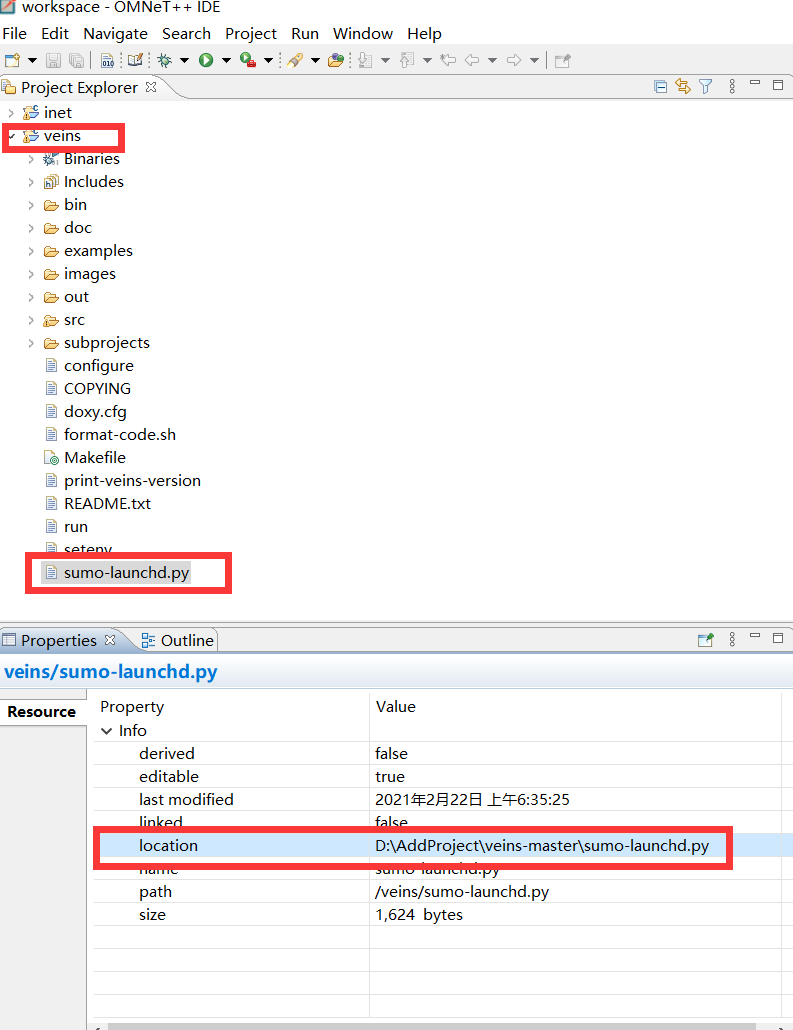
Task: Click the size value 1,624 bytes
Action: 419,914
